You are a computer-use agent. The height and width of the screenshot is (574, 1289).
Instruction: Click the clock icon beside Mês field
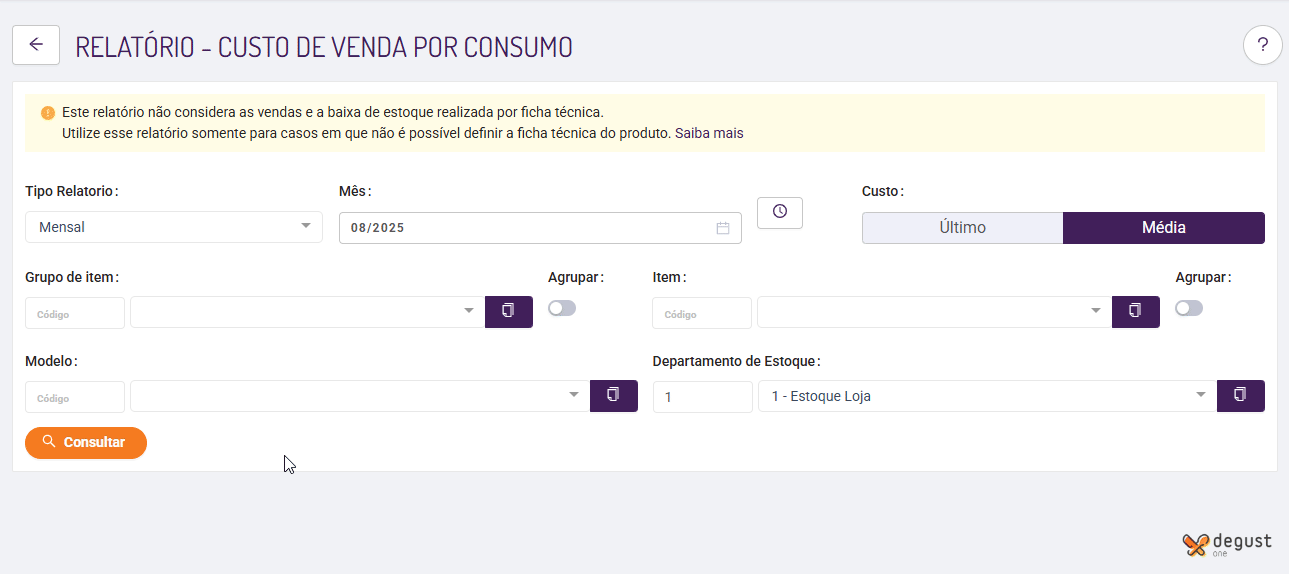tap(780, 212)
